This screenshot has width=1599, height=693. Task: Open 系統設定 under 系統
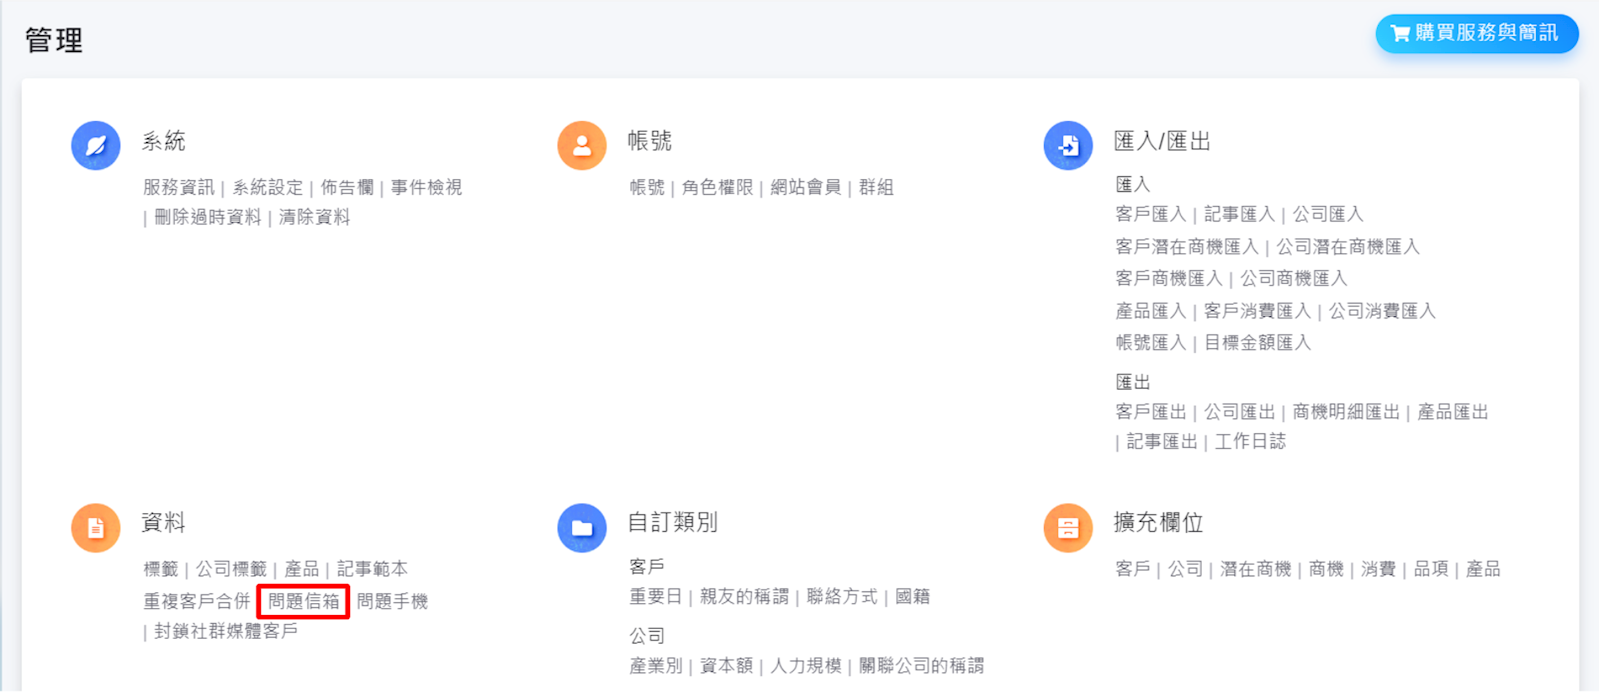tap(267, 187)
